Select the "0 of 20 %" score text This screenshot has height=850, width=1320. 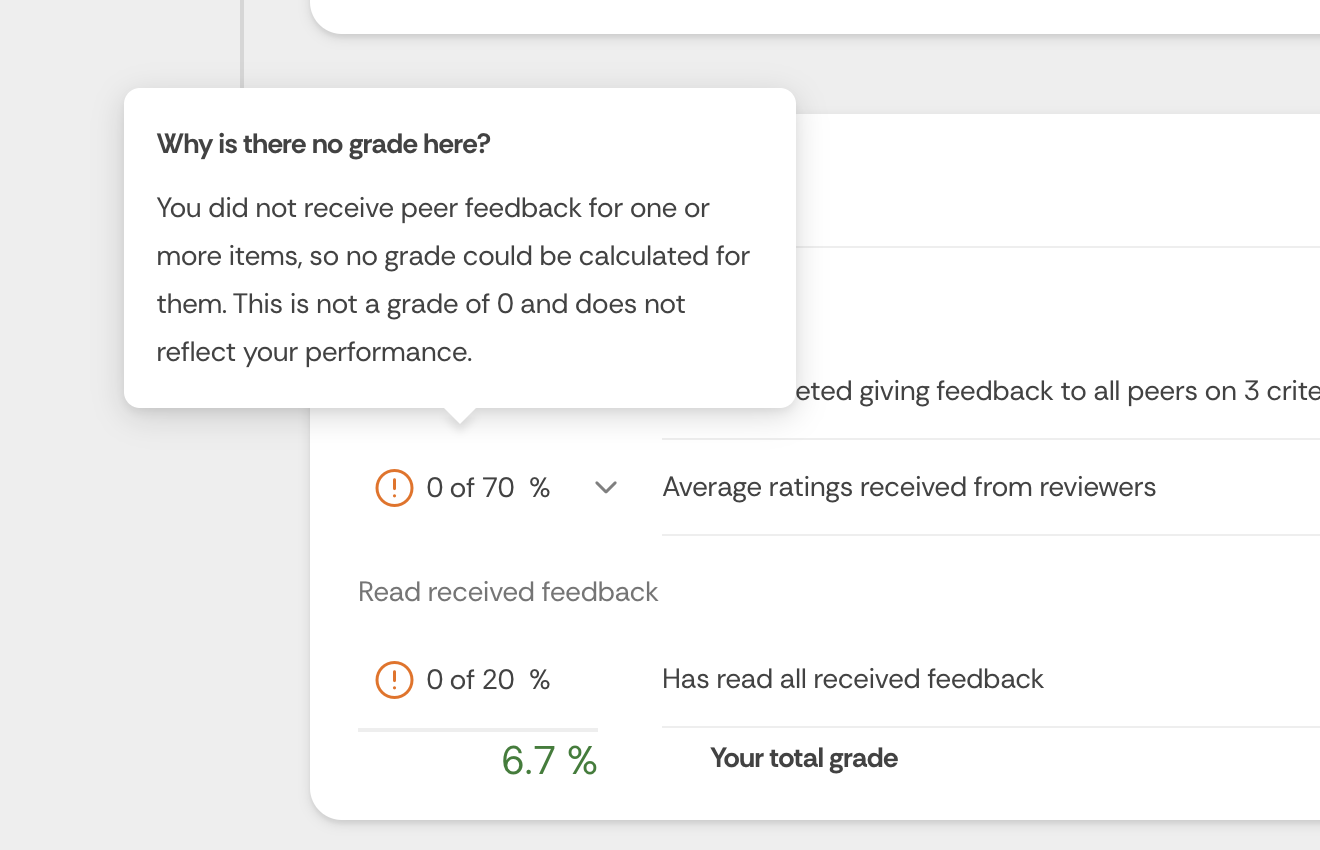pos(488,680)
